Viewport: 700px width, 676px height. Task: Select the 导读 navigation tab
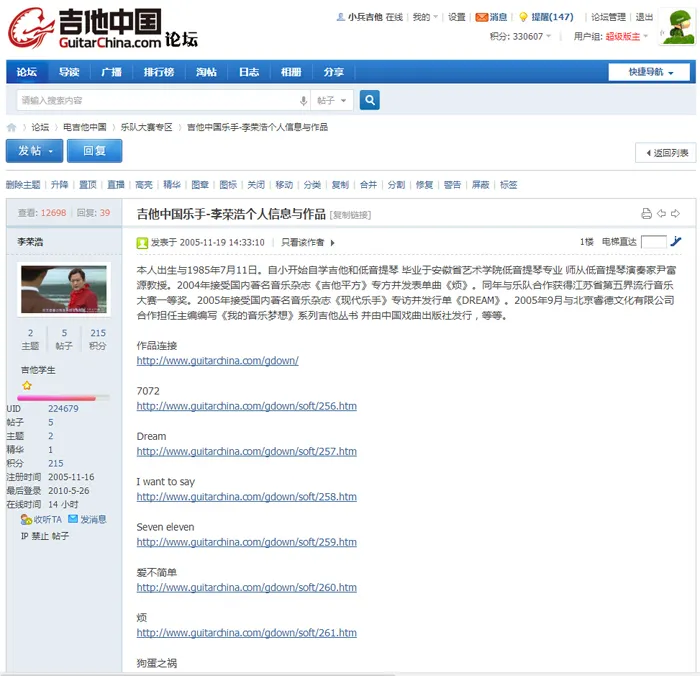click(69, 72)
